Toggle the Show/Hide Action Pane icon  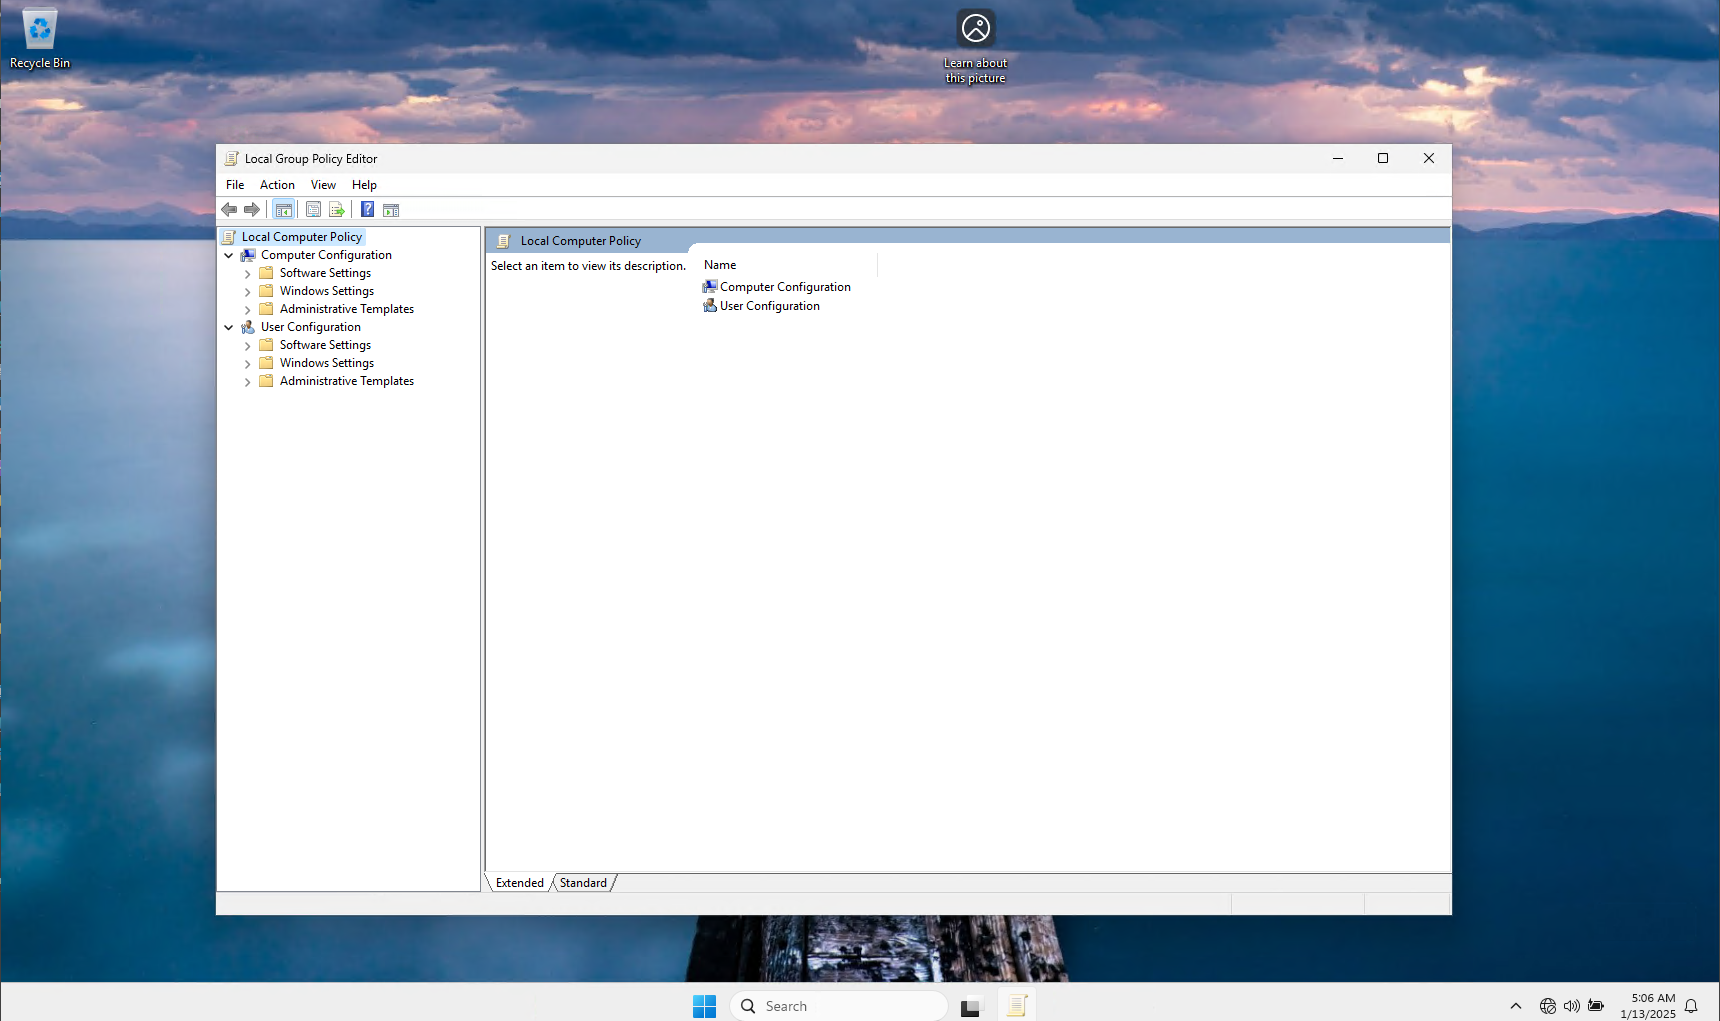tap(390, 209)
